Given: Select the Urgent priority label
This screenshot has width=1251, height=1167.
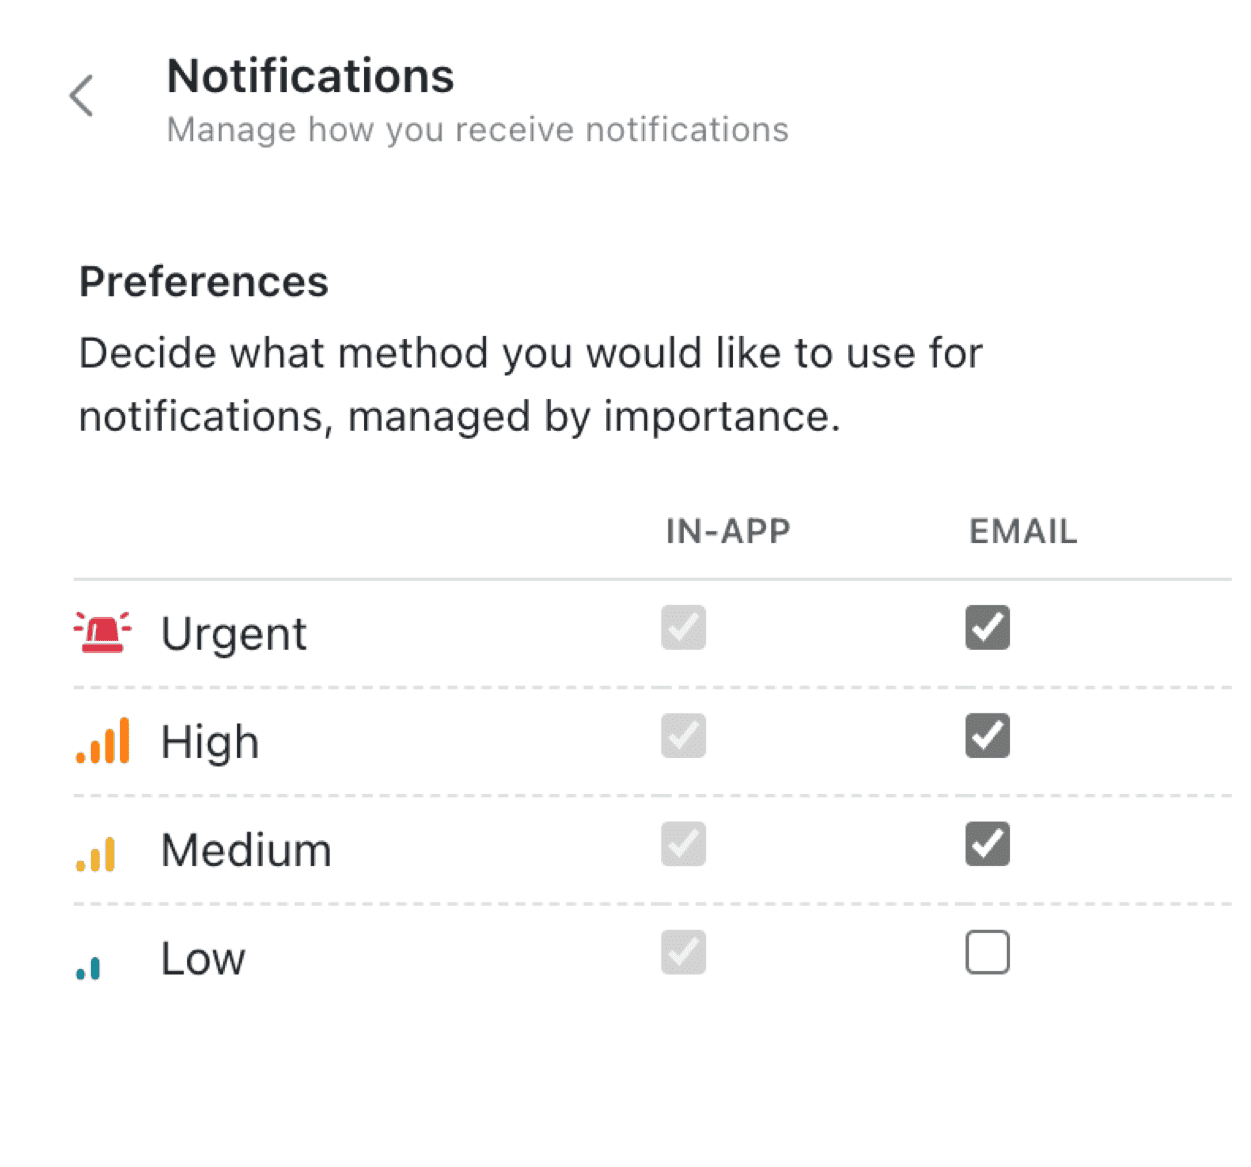Looking at the screenshot, I should [x=234, y=634].
